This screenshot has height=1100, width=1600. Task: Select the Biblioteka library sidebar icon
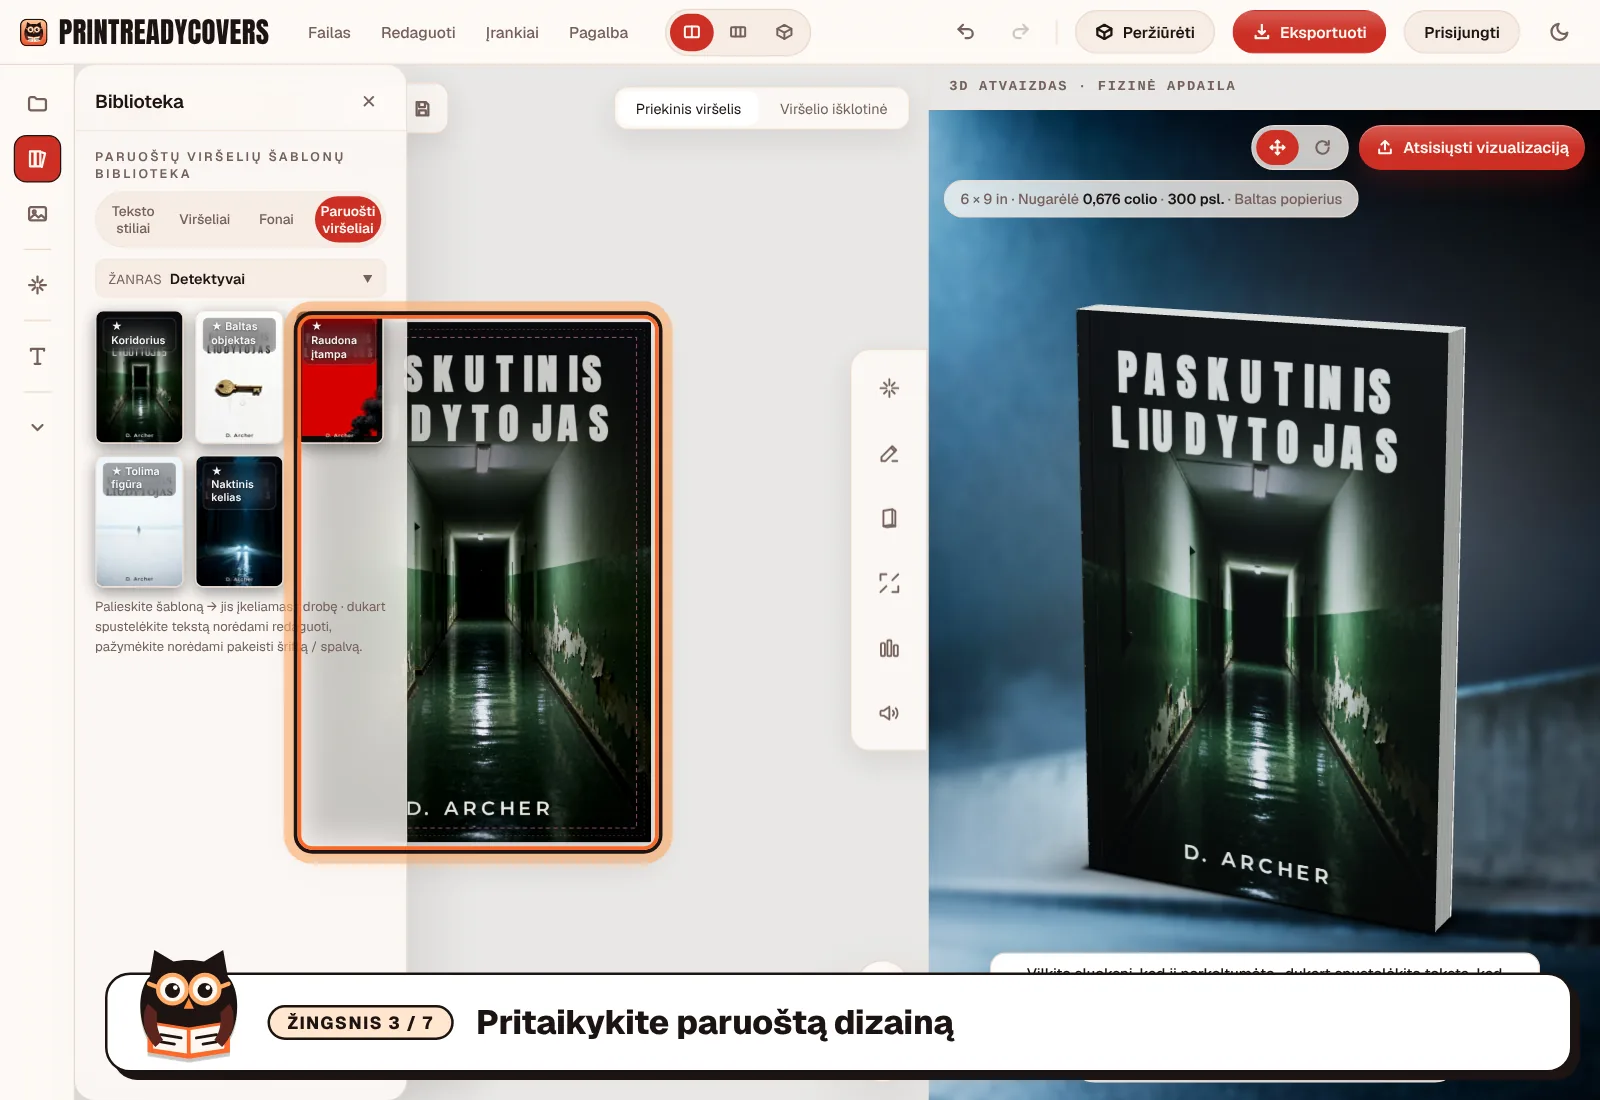coord(37,159)
